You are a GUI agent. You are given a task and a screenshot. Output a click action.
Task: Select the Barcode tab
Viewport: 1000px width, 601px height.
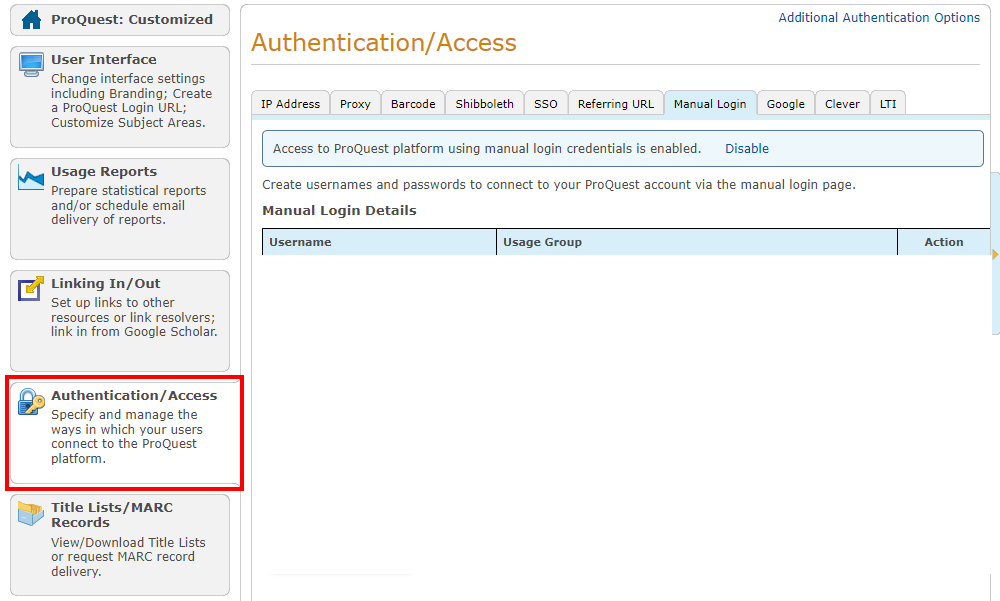(412, 103)
